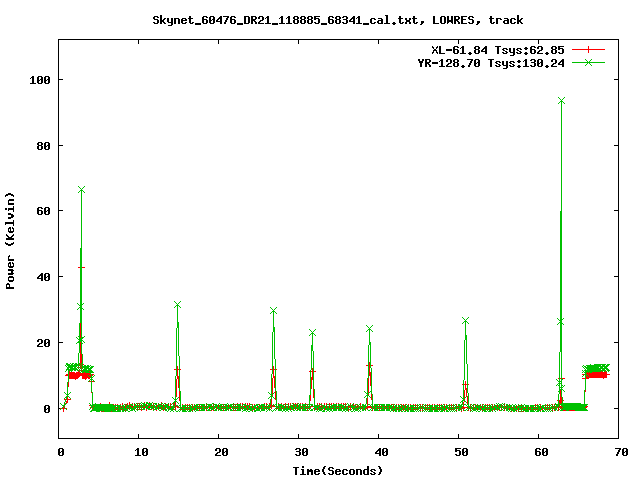Click the green peak marker near 27 seconds
Screen dimensions: 640x480
coord(273,311)
